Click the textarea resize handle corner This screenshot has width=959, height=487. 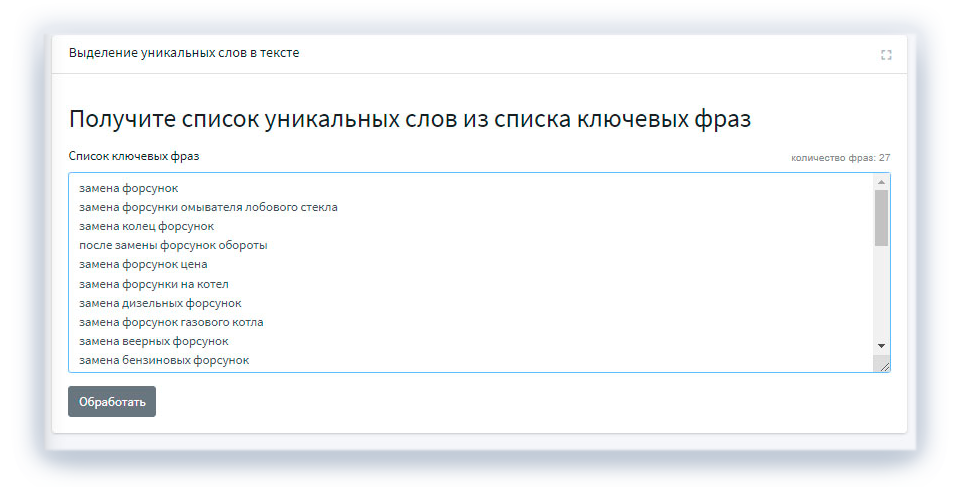tap(883, 366)
